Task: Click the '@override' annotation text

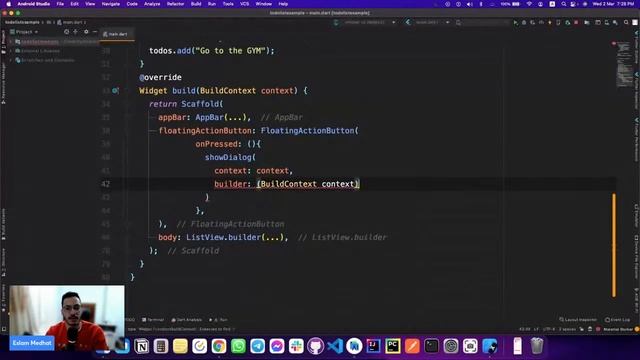Action: coord(160,77)
